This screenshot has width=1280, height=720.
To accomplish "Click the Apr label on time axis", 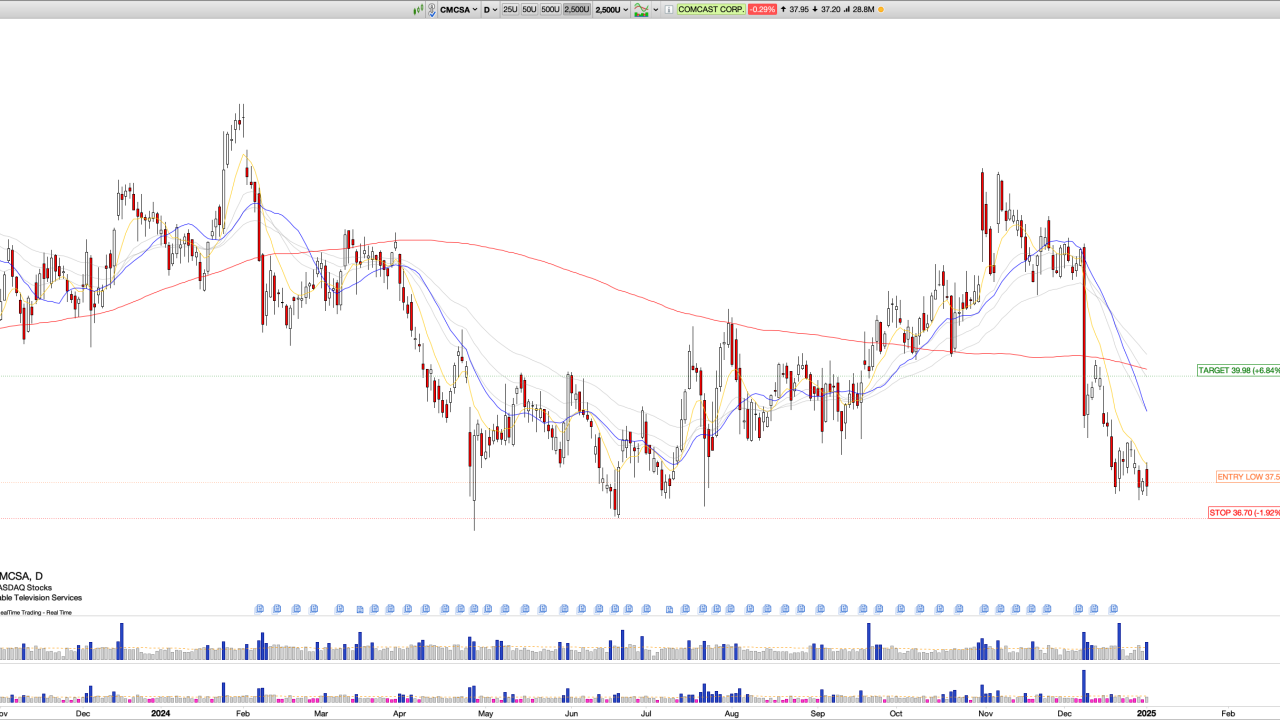I will (x=400, y=714).
